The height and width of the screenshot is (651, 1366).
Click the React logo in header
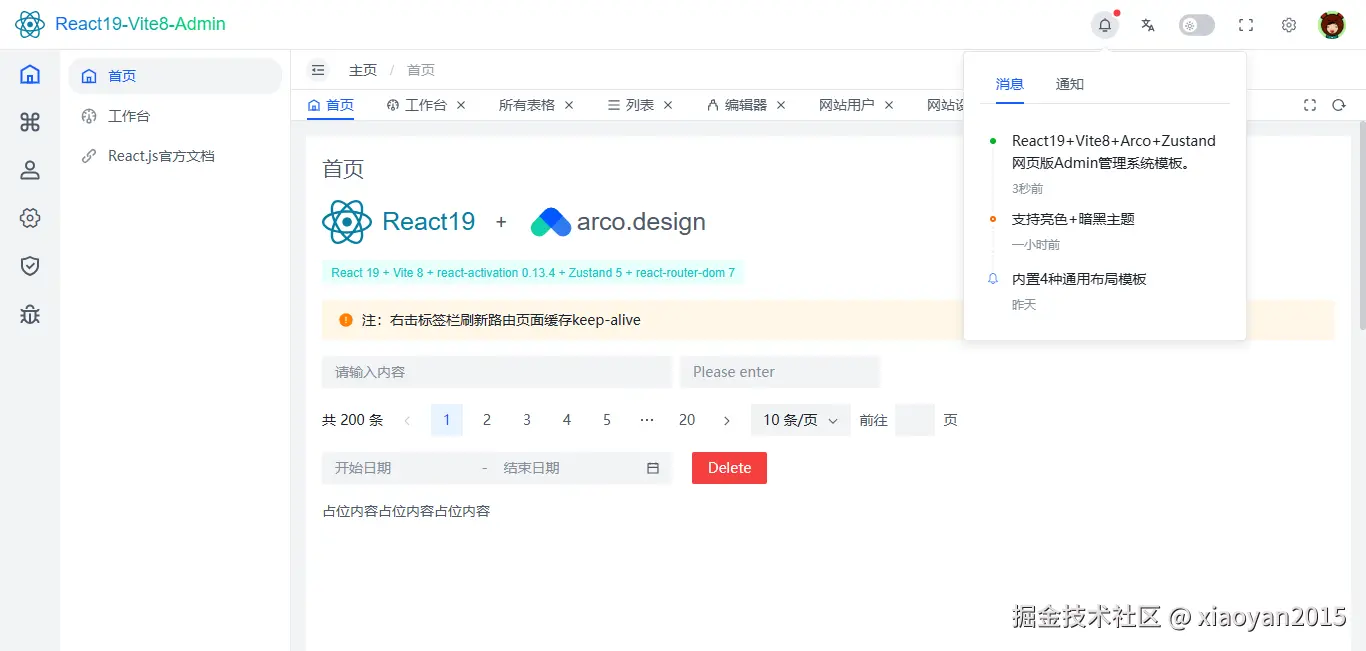30,24
